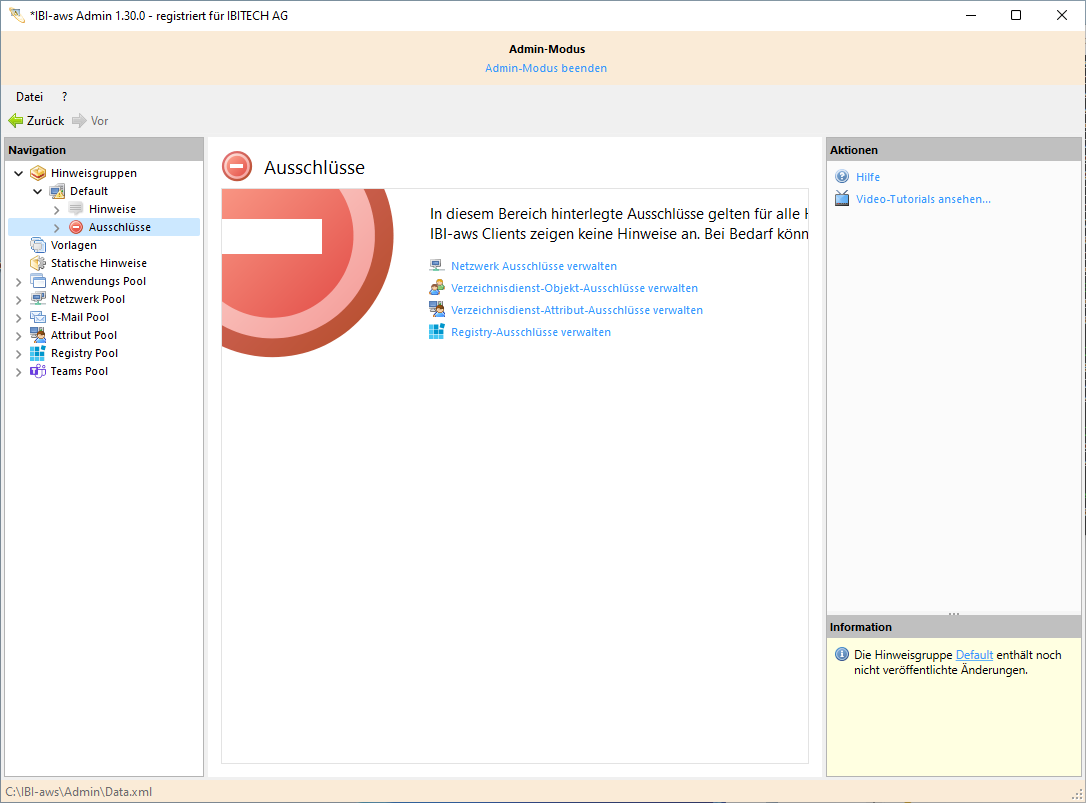Expand the Netzwerk Pool node
1086x803 pixels.
point(19,300)
